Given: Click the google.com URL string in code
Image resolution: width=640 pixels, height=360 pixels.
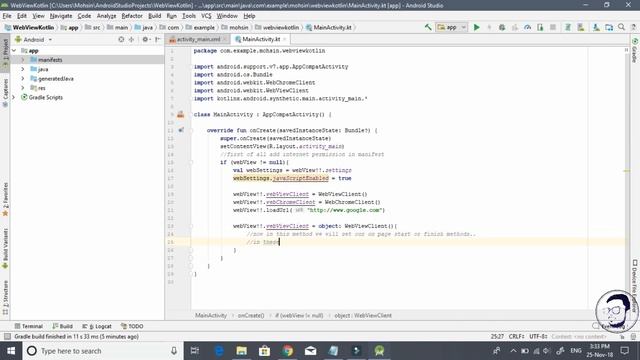Looking at the screenshot, I should (x=346, y=210).
